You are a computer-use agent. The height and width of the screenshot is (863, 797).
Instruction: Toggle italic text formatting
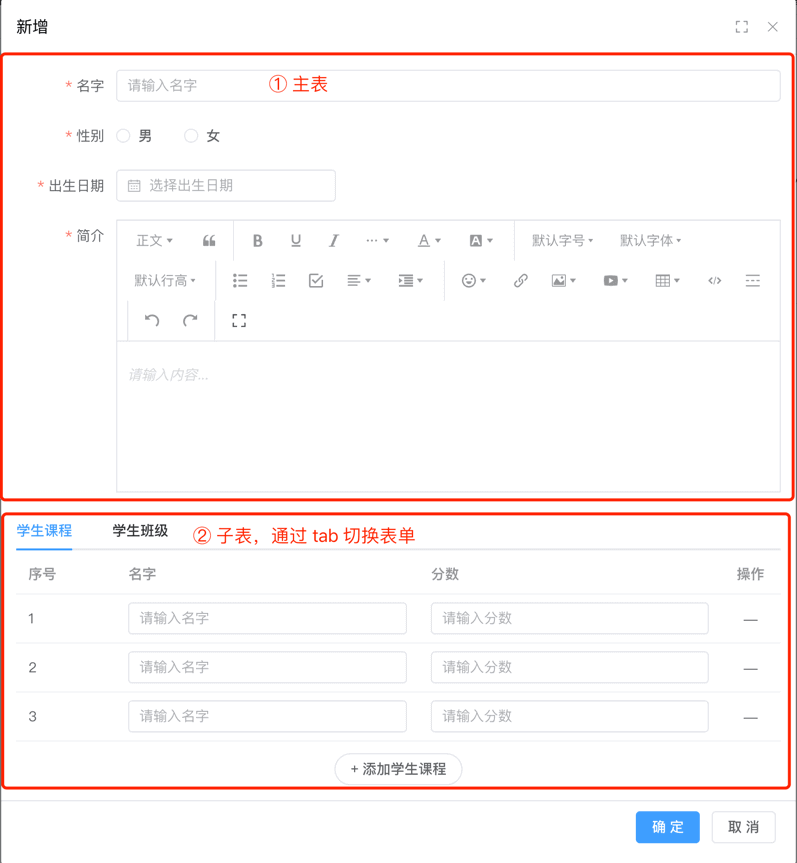pos(334,240)
